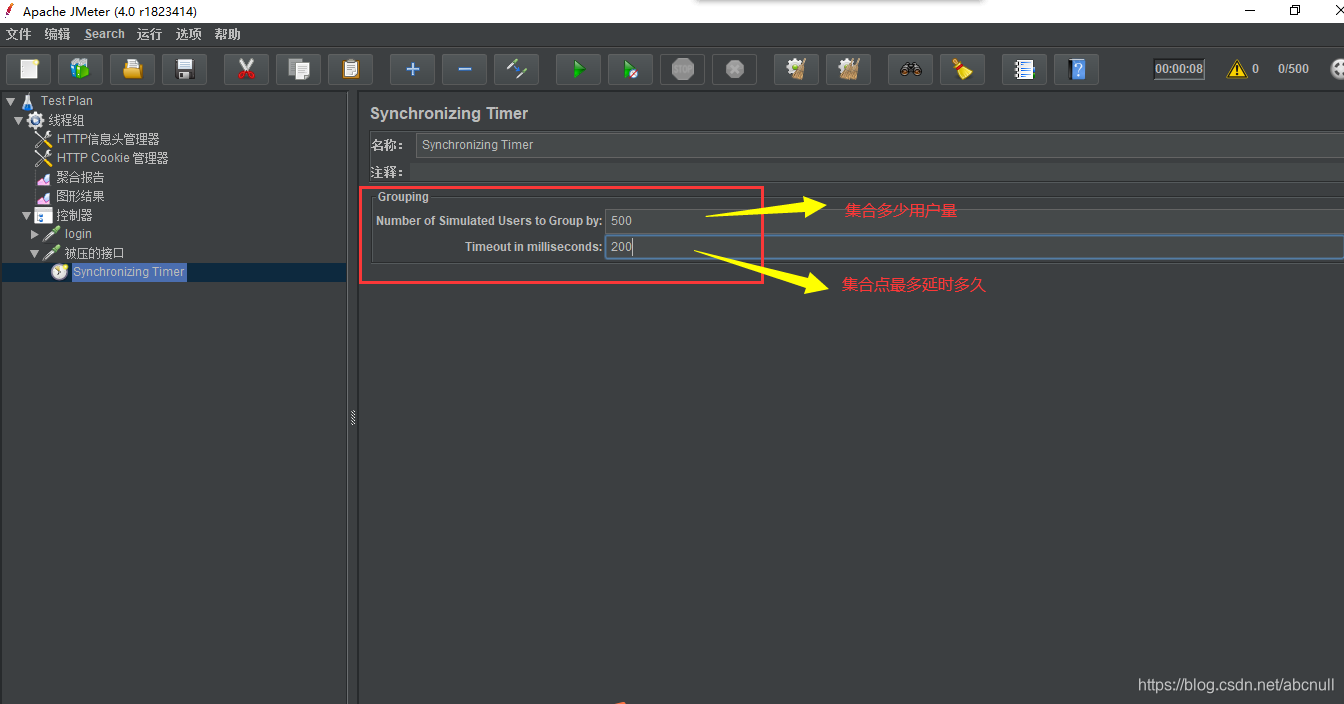Expand the login sampler node
The height and width of the screenshot is (704, 1344).
click(35, 234)
